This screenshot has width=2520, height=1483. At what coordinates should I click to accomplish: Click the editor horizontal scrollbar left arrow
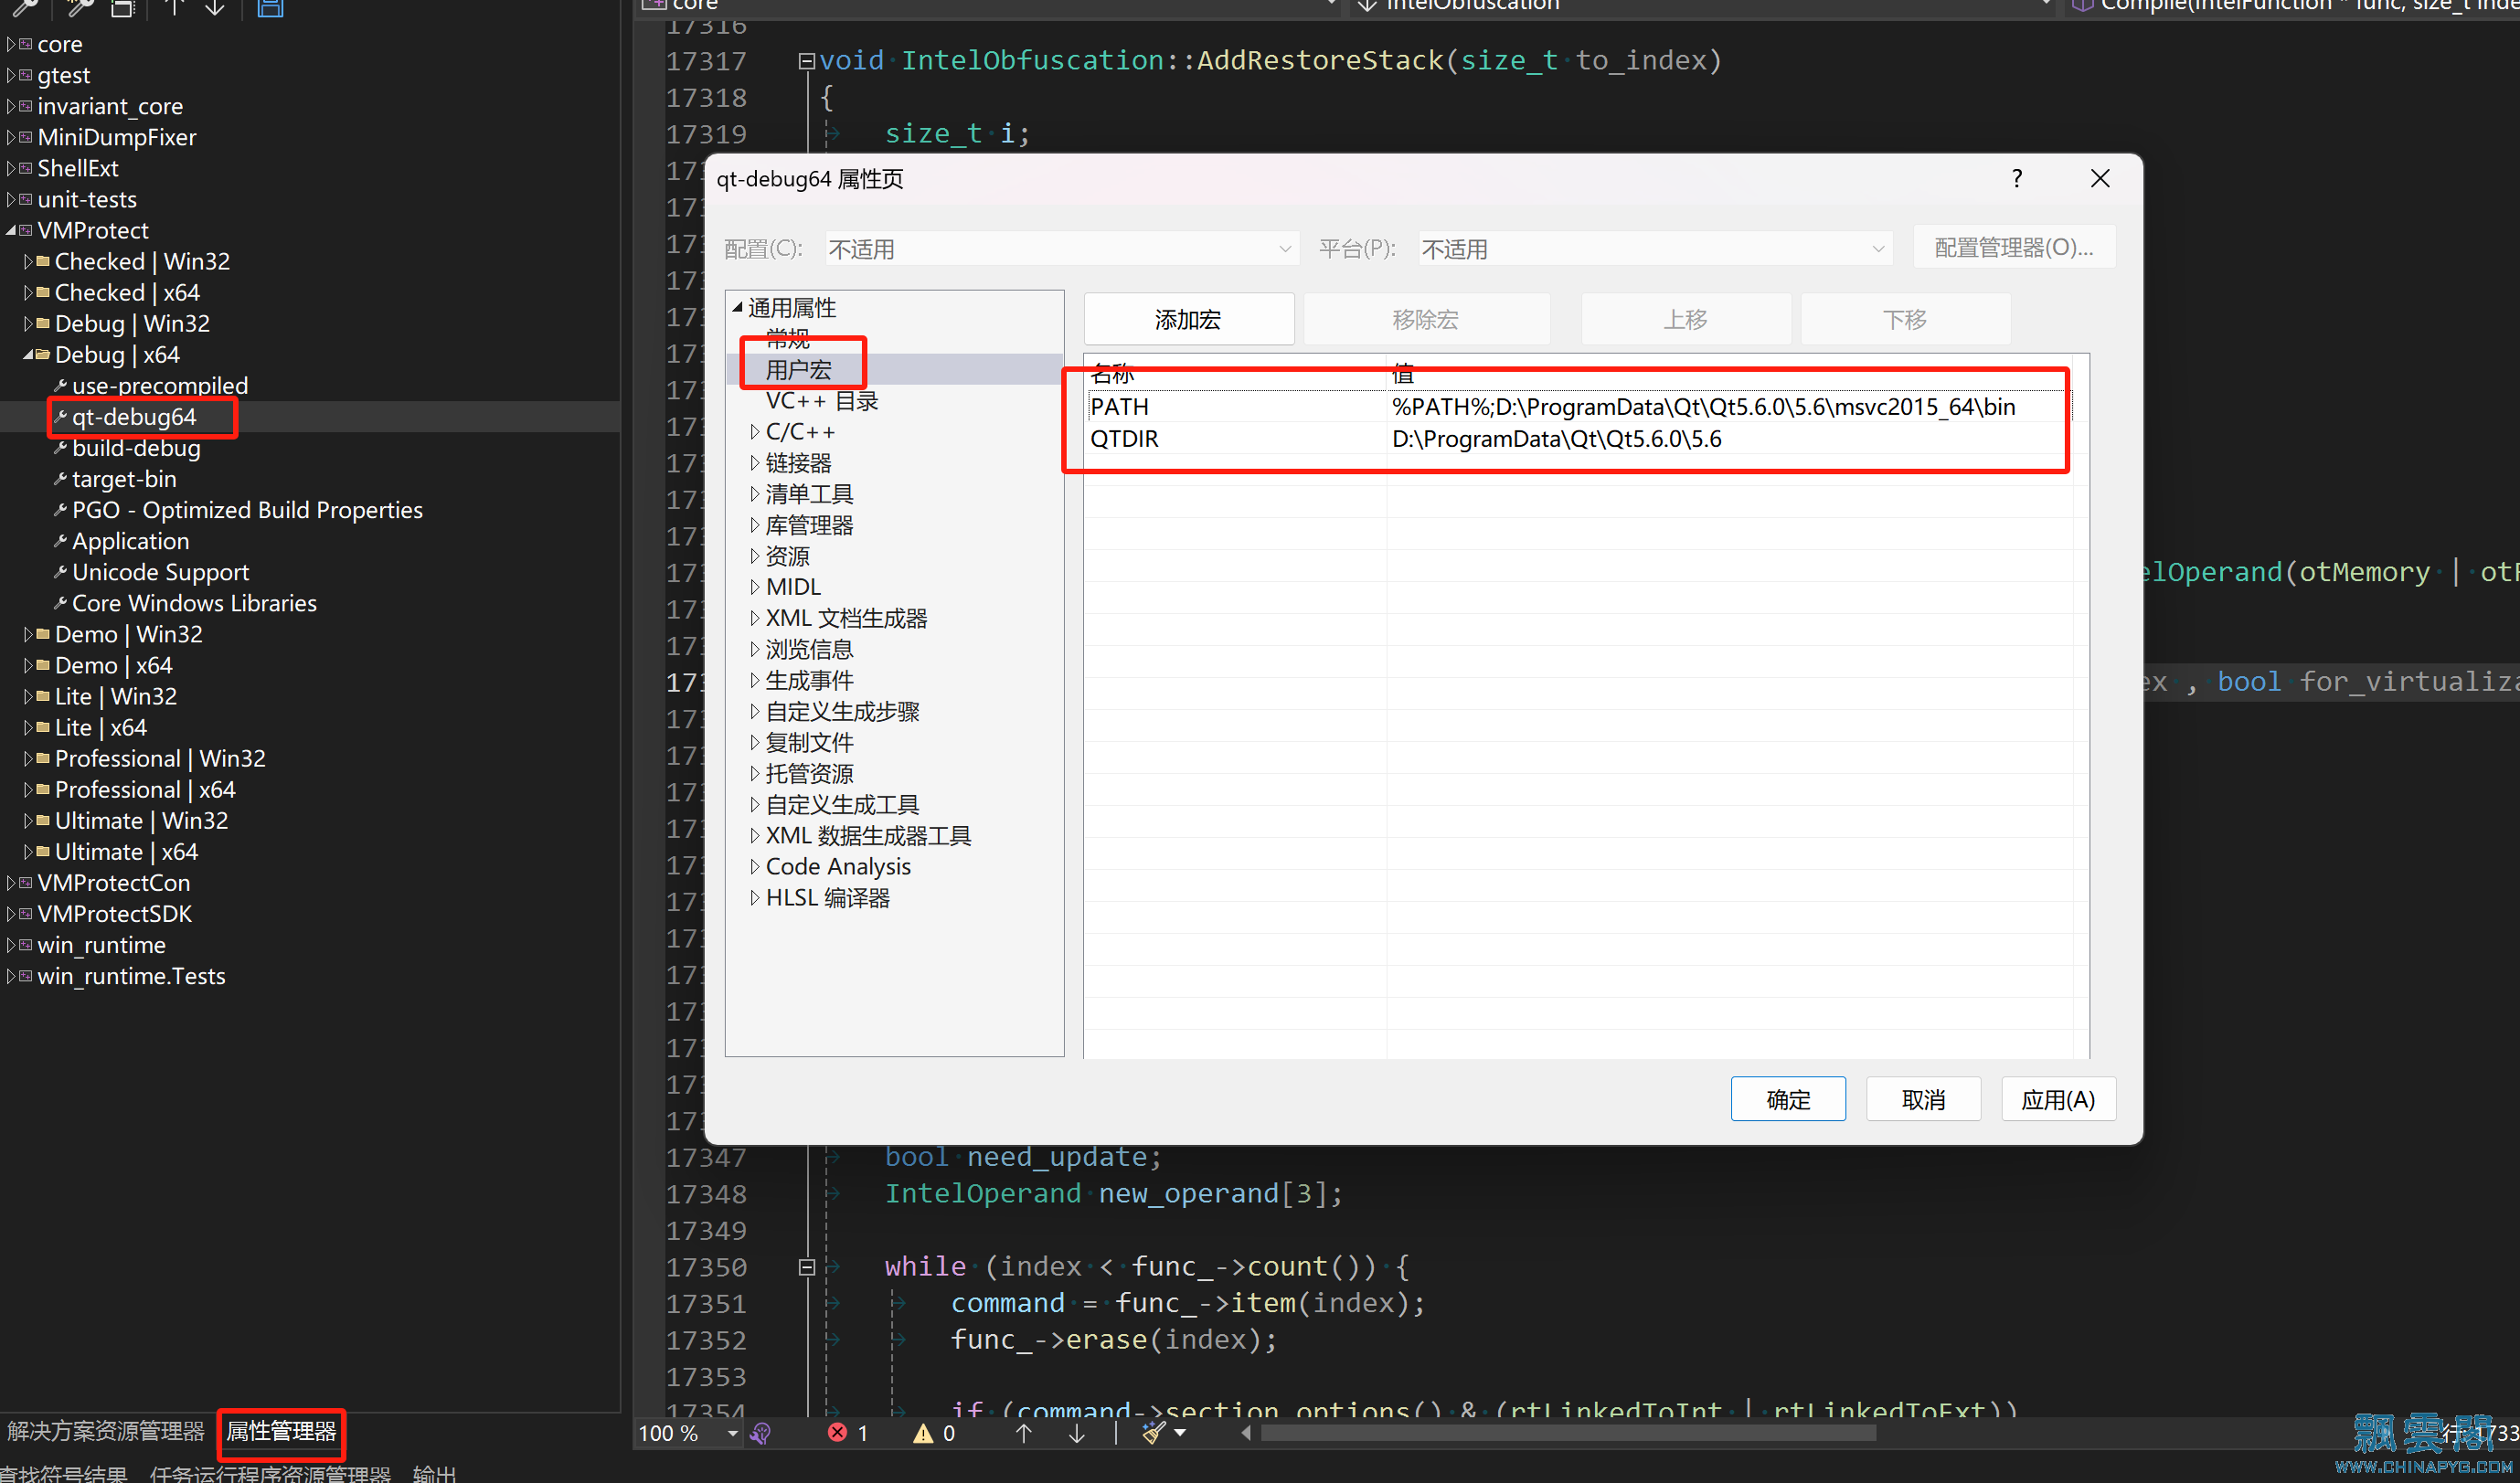coord(1246,1433)
